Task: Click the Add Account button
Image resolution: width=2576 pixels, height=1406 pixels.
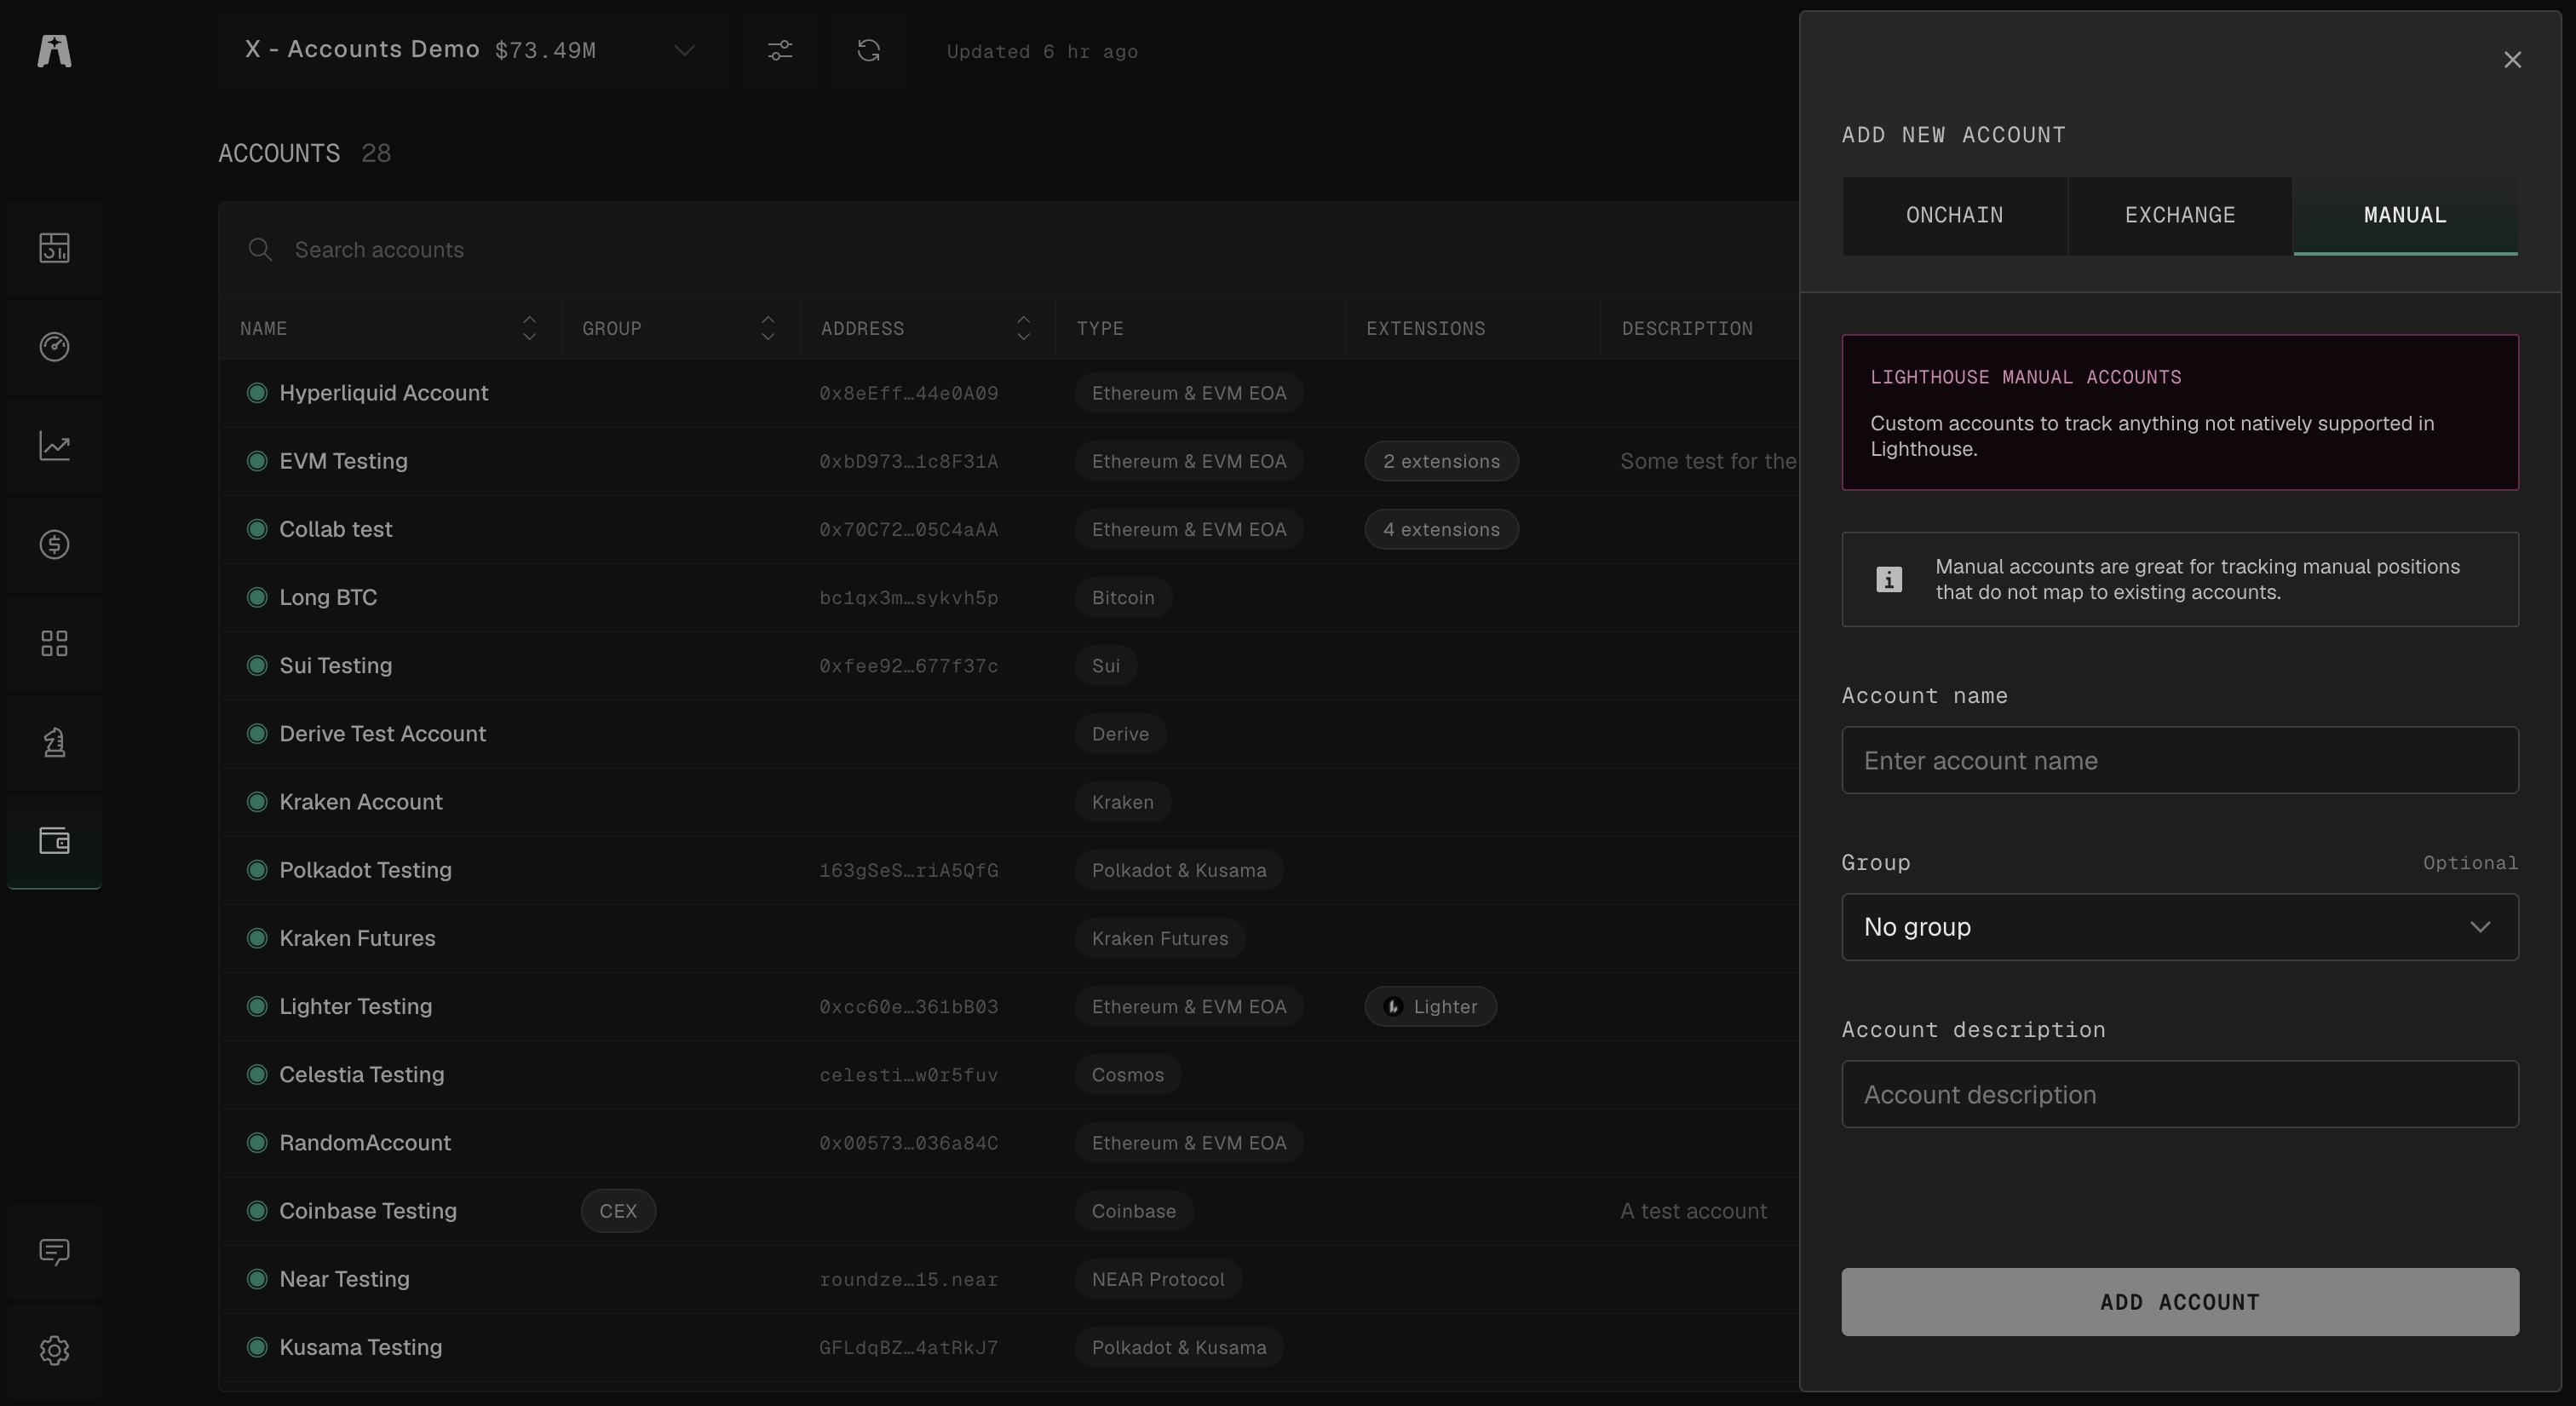Action: click(x=2180, y=1302)
